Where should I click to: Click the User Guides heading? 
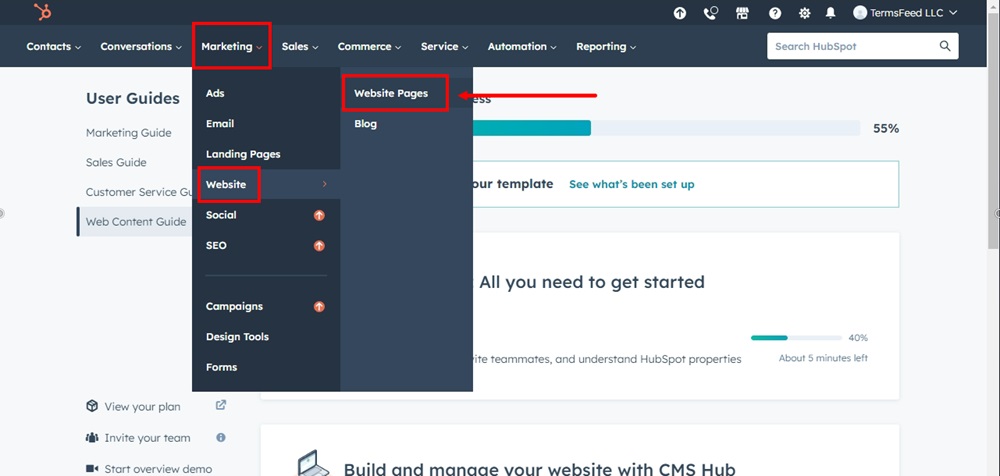(133, 98)
